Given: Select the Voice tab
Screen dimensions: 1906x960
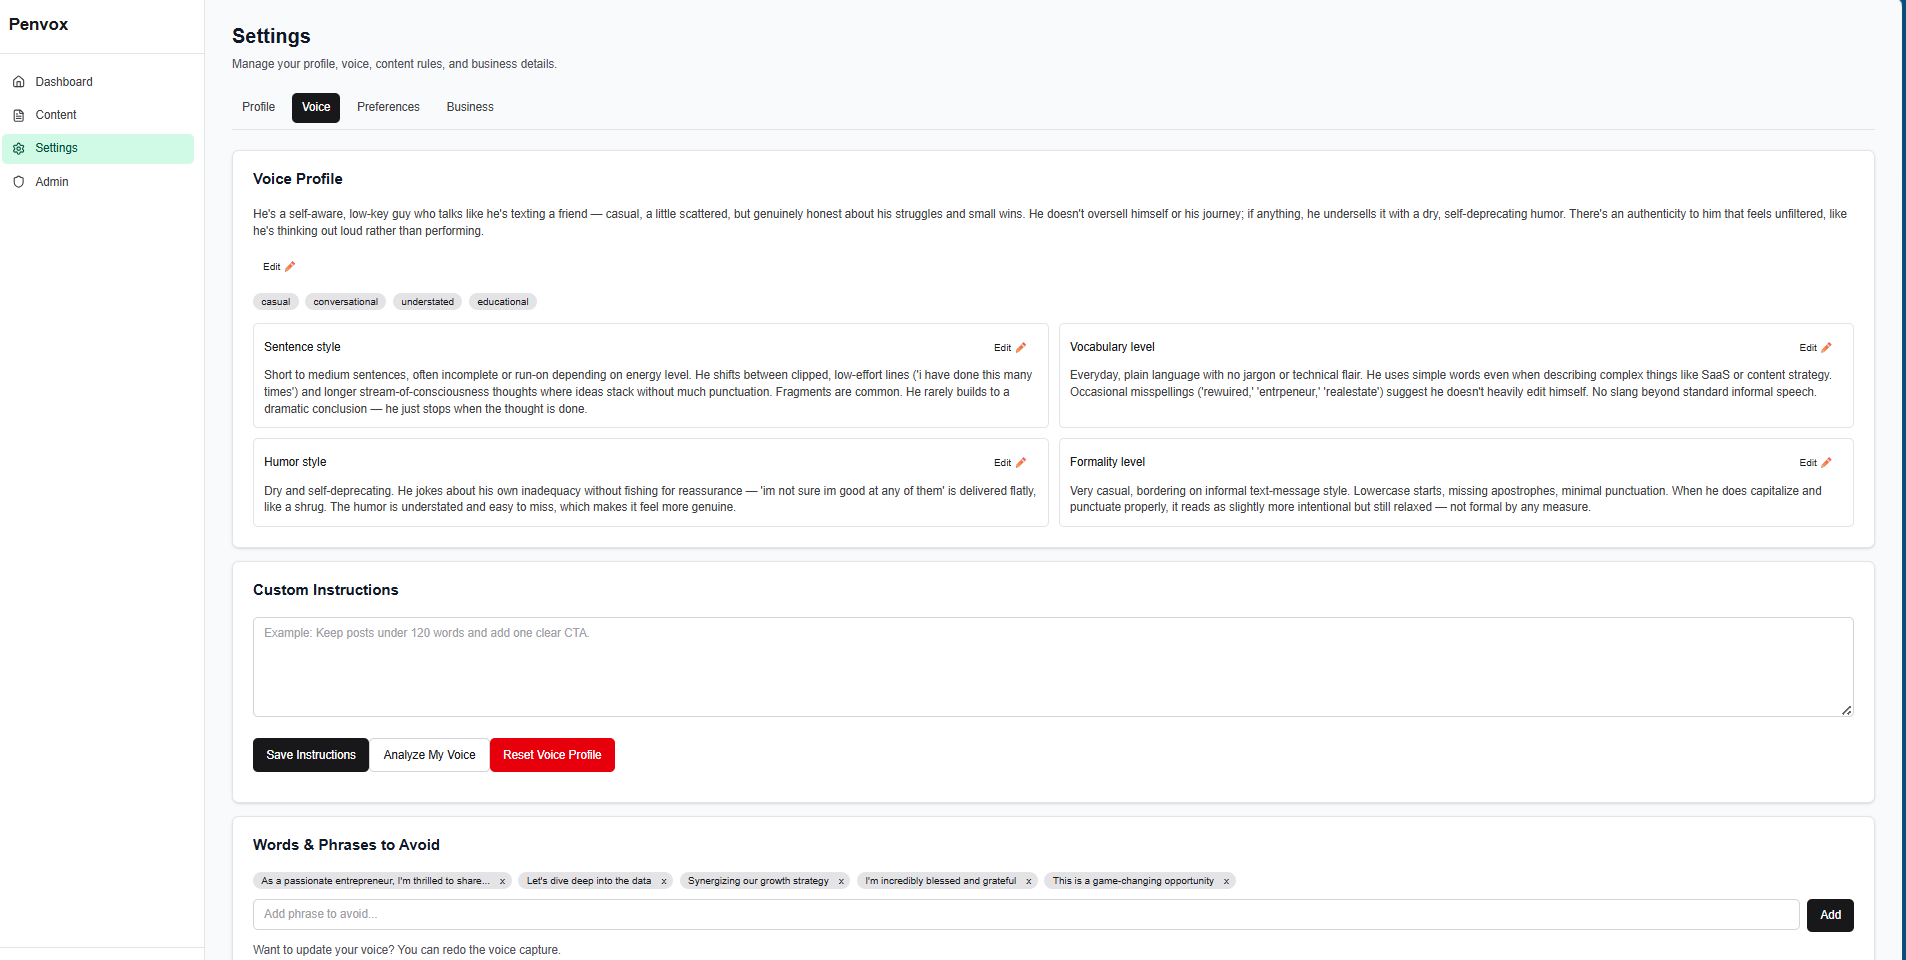Looking at the screenshot, I should pyautogui.click(x=316, y=107).
